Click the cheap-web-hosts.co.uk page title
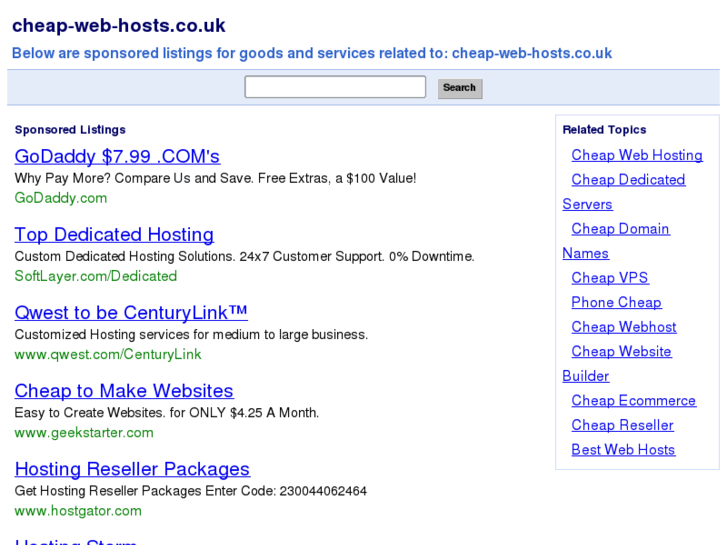This screenshot has width=727, height=545. tap(119, 26)
